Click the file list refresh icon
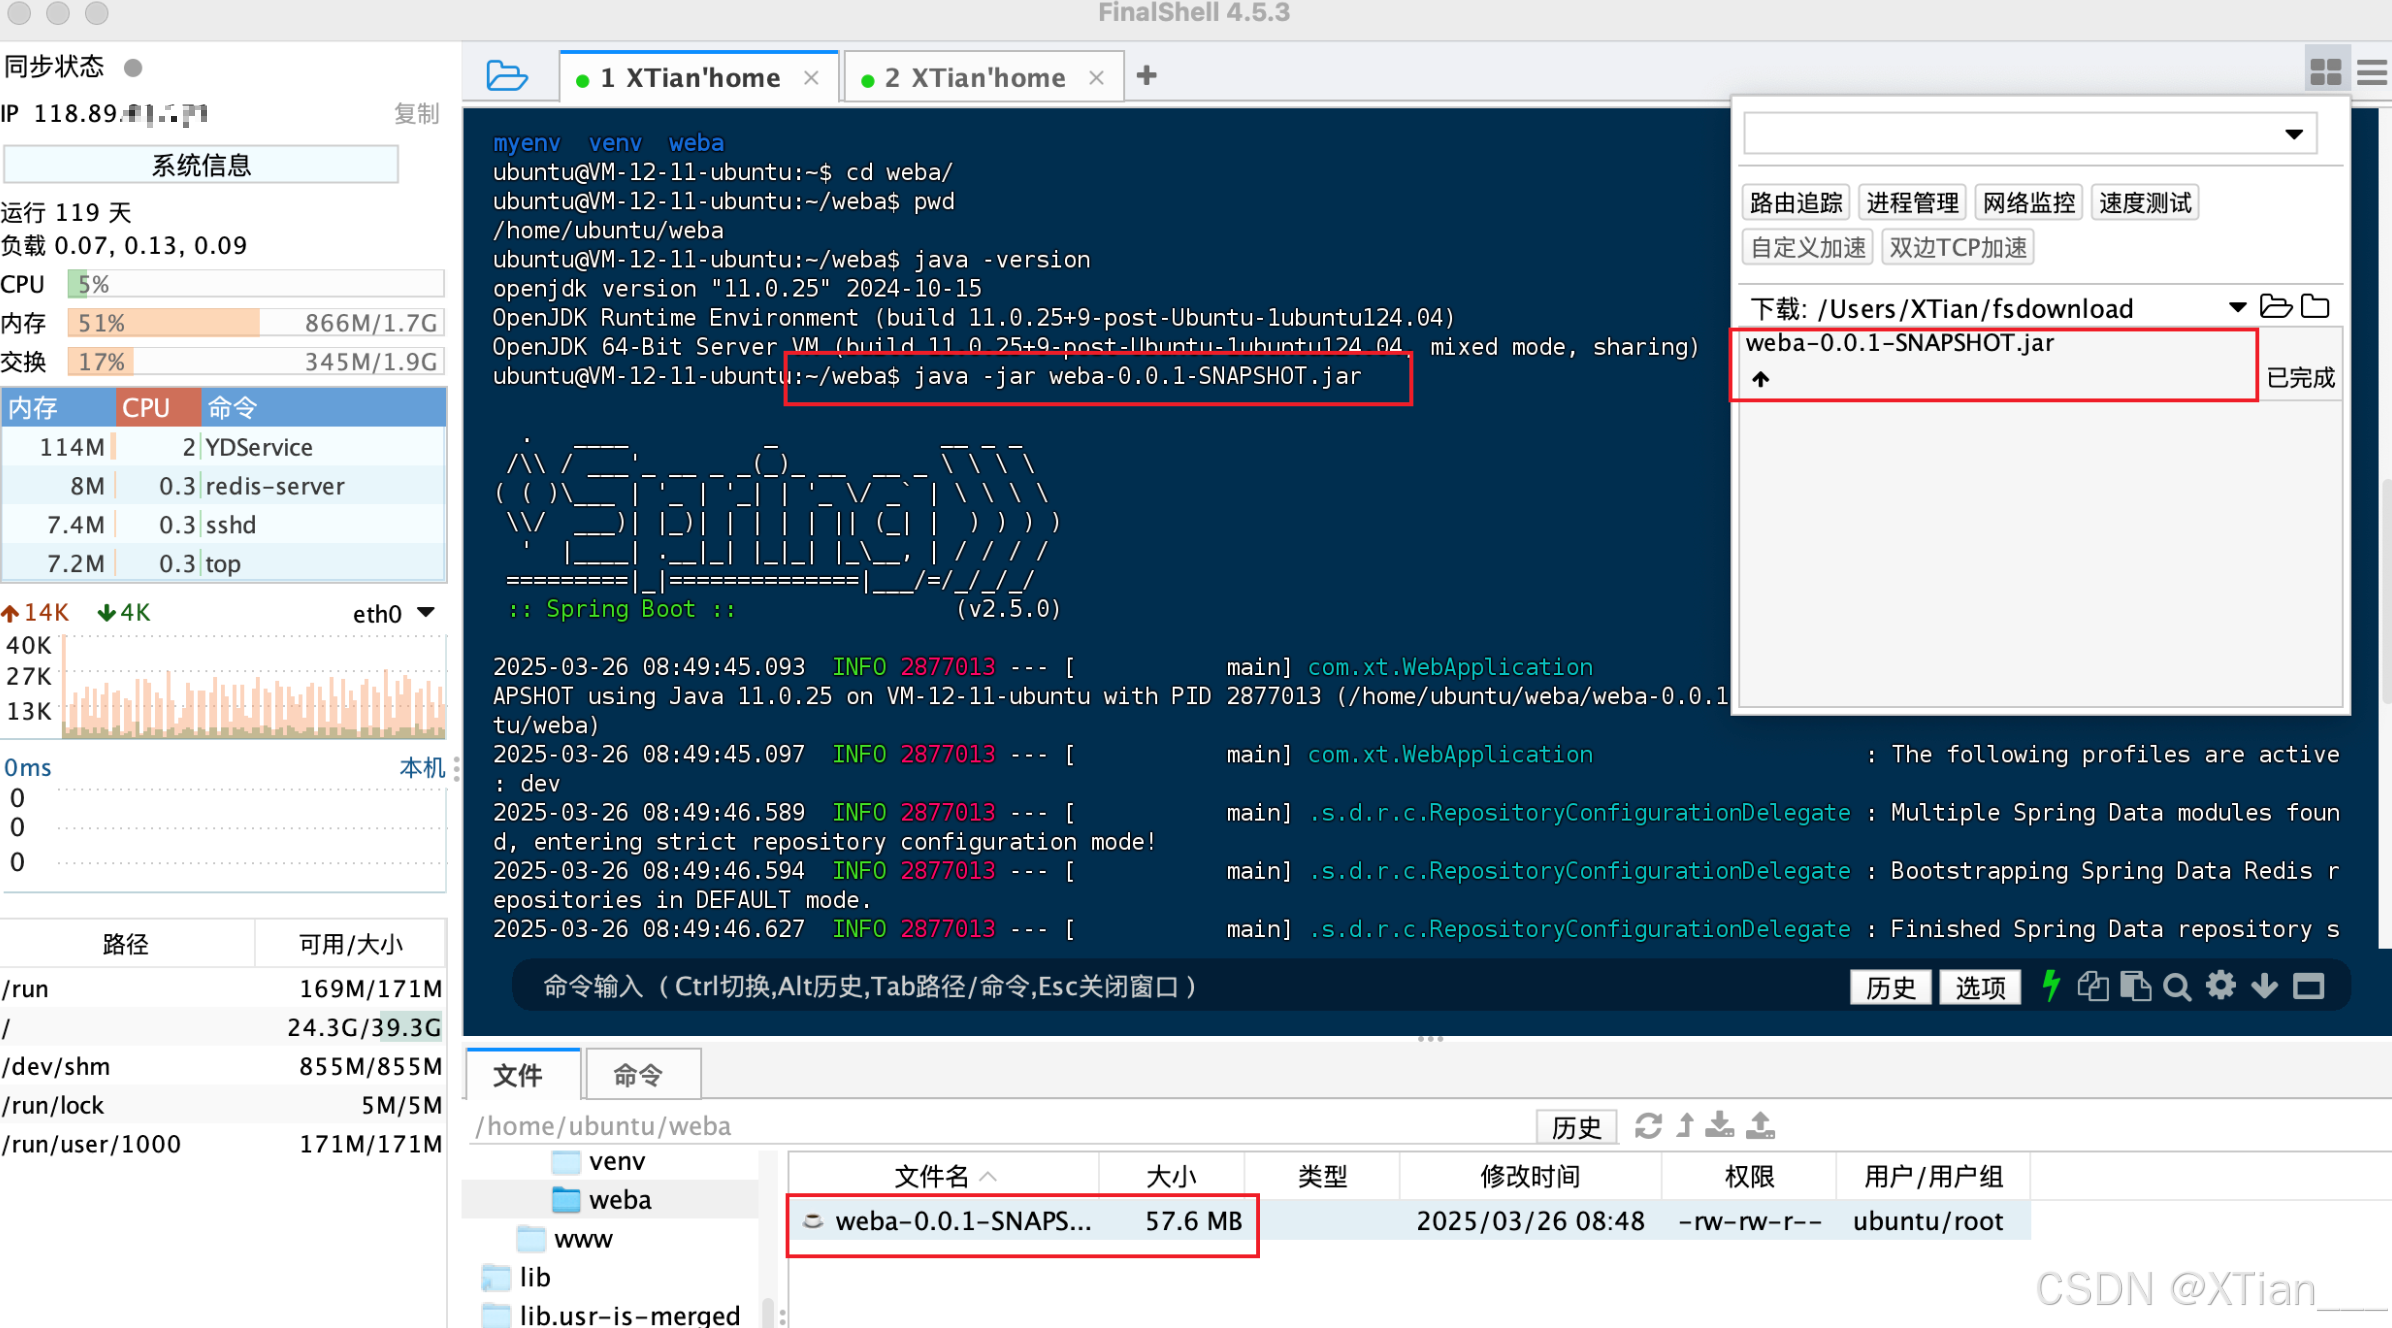2392x1328 pixels. 1648,1126
